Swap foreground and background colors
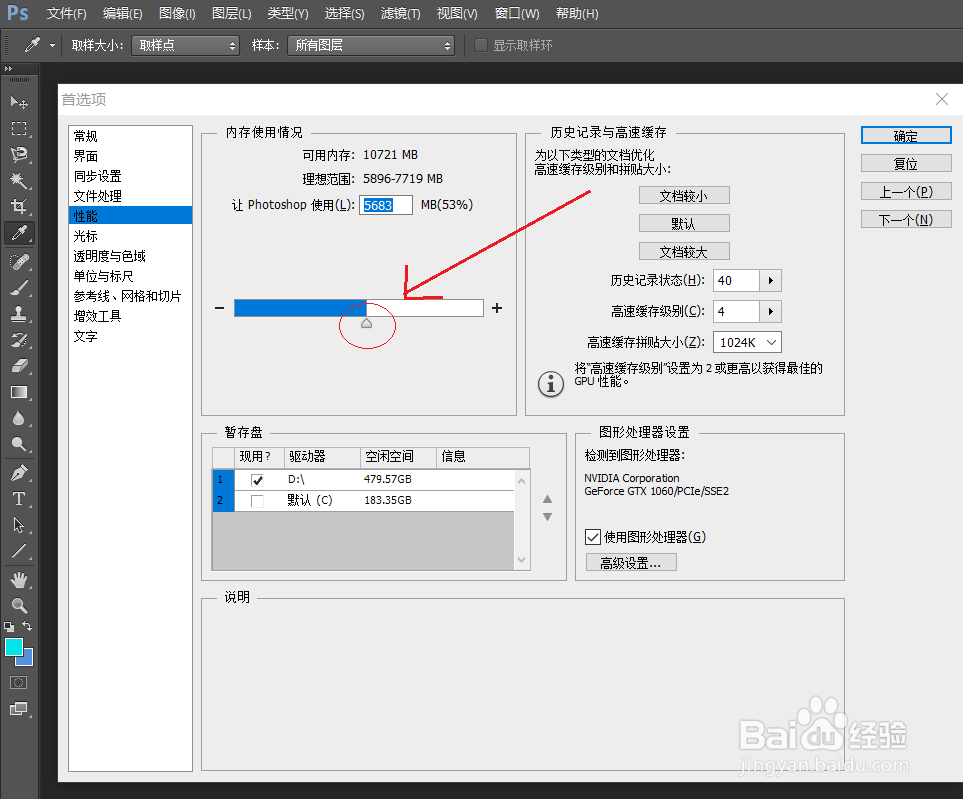 [27, 626]
